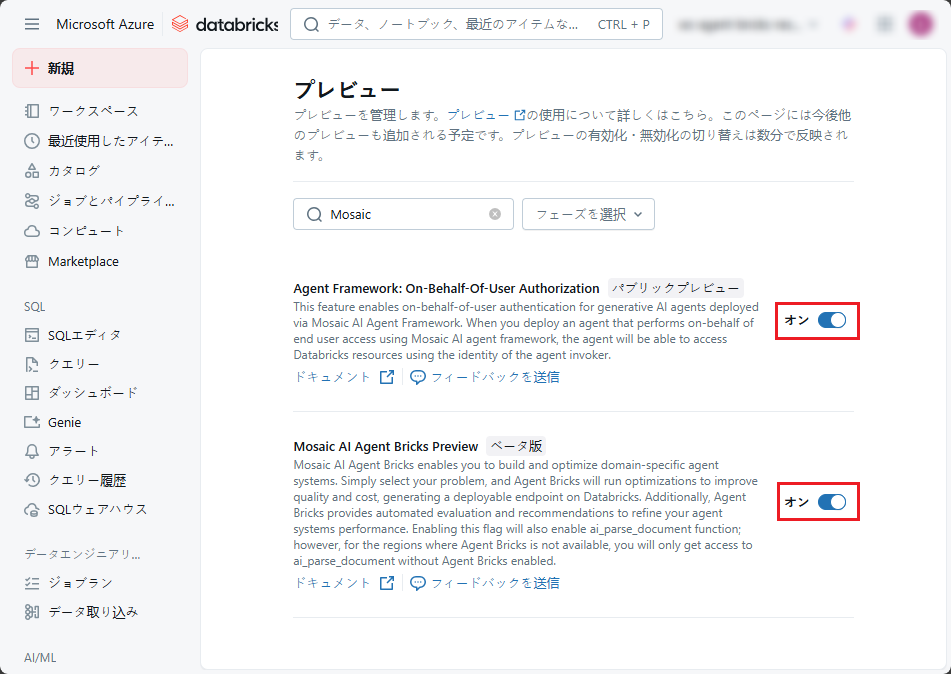The image size is (951, 674).
Task: Toggle off On-Behalf-Of-User Authorization preview
Action: coord(831,320)
